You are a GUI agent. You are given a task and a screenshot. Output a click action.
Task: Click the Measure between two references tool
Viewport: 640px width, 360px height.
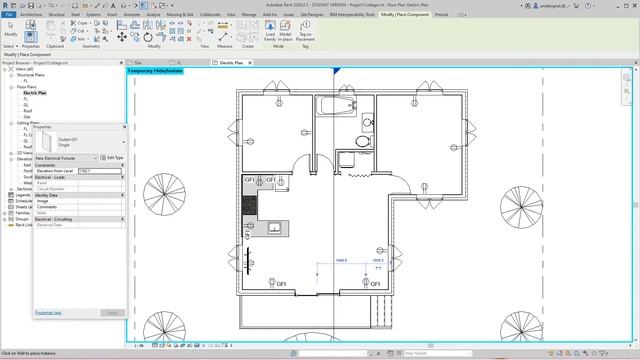[x=223, y=25]
